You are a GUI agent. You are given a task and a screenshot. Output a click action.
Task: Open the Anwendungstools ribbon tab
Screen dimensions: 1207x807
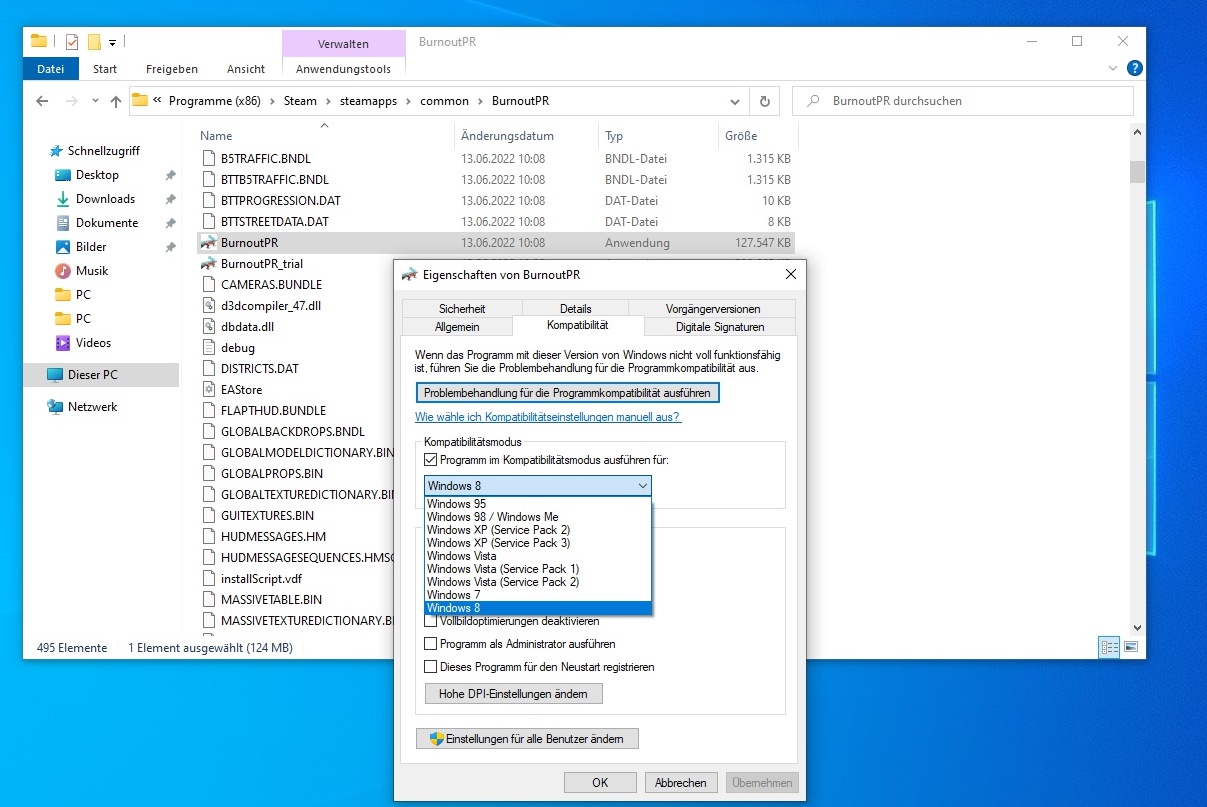[343, 69]
